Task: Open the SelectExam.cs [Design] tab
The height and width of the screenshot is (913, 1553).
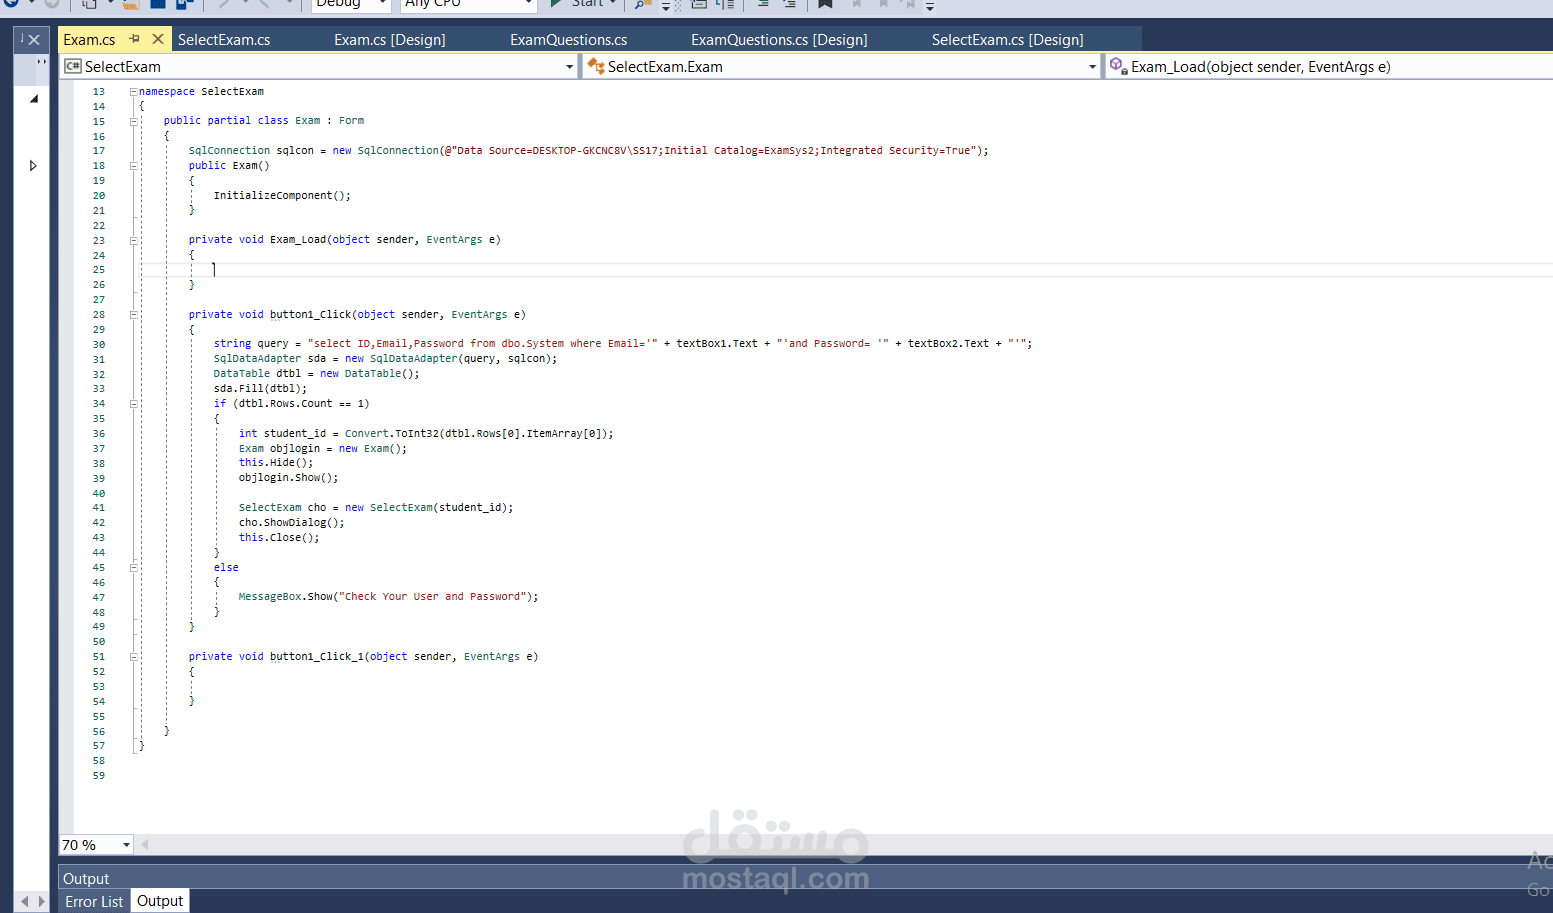Action: (1007, 40)
